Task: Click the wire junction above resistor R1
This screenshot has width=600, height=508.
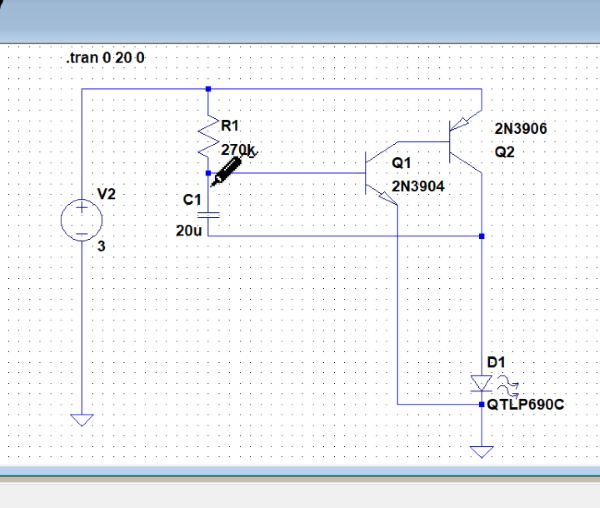Action: tap(208, 89)
